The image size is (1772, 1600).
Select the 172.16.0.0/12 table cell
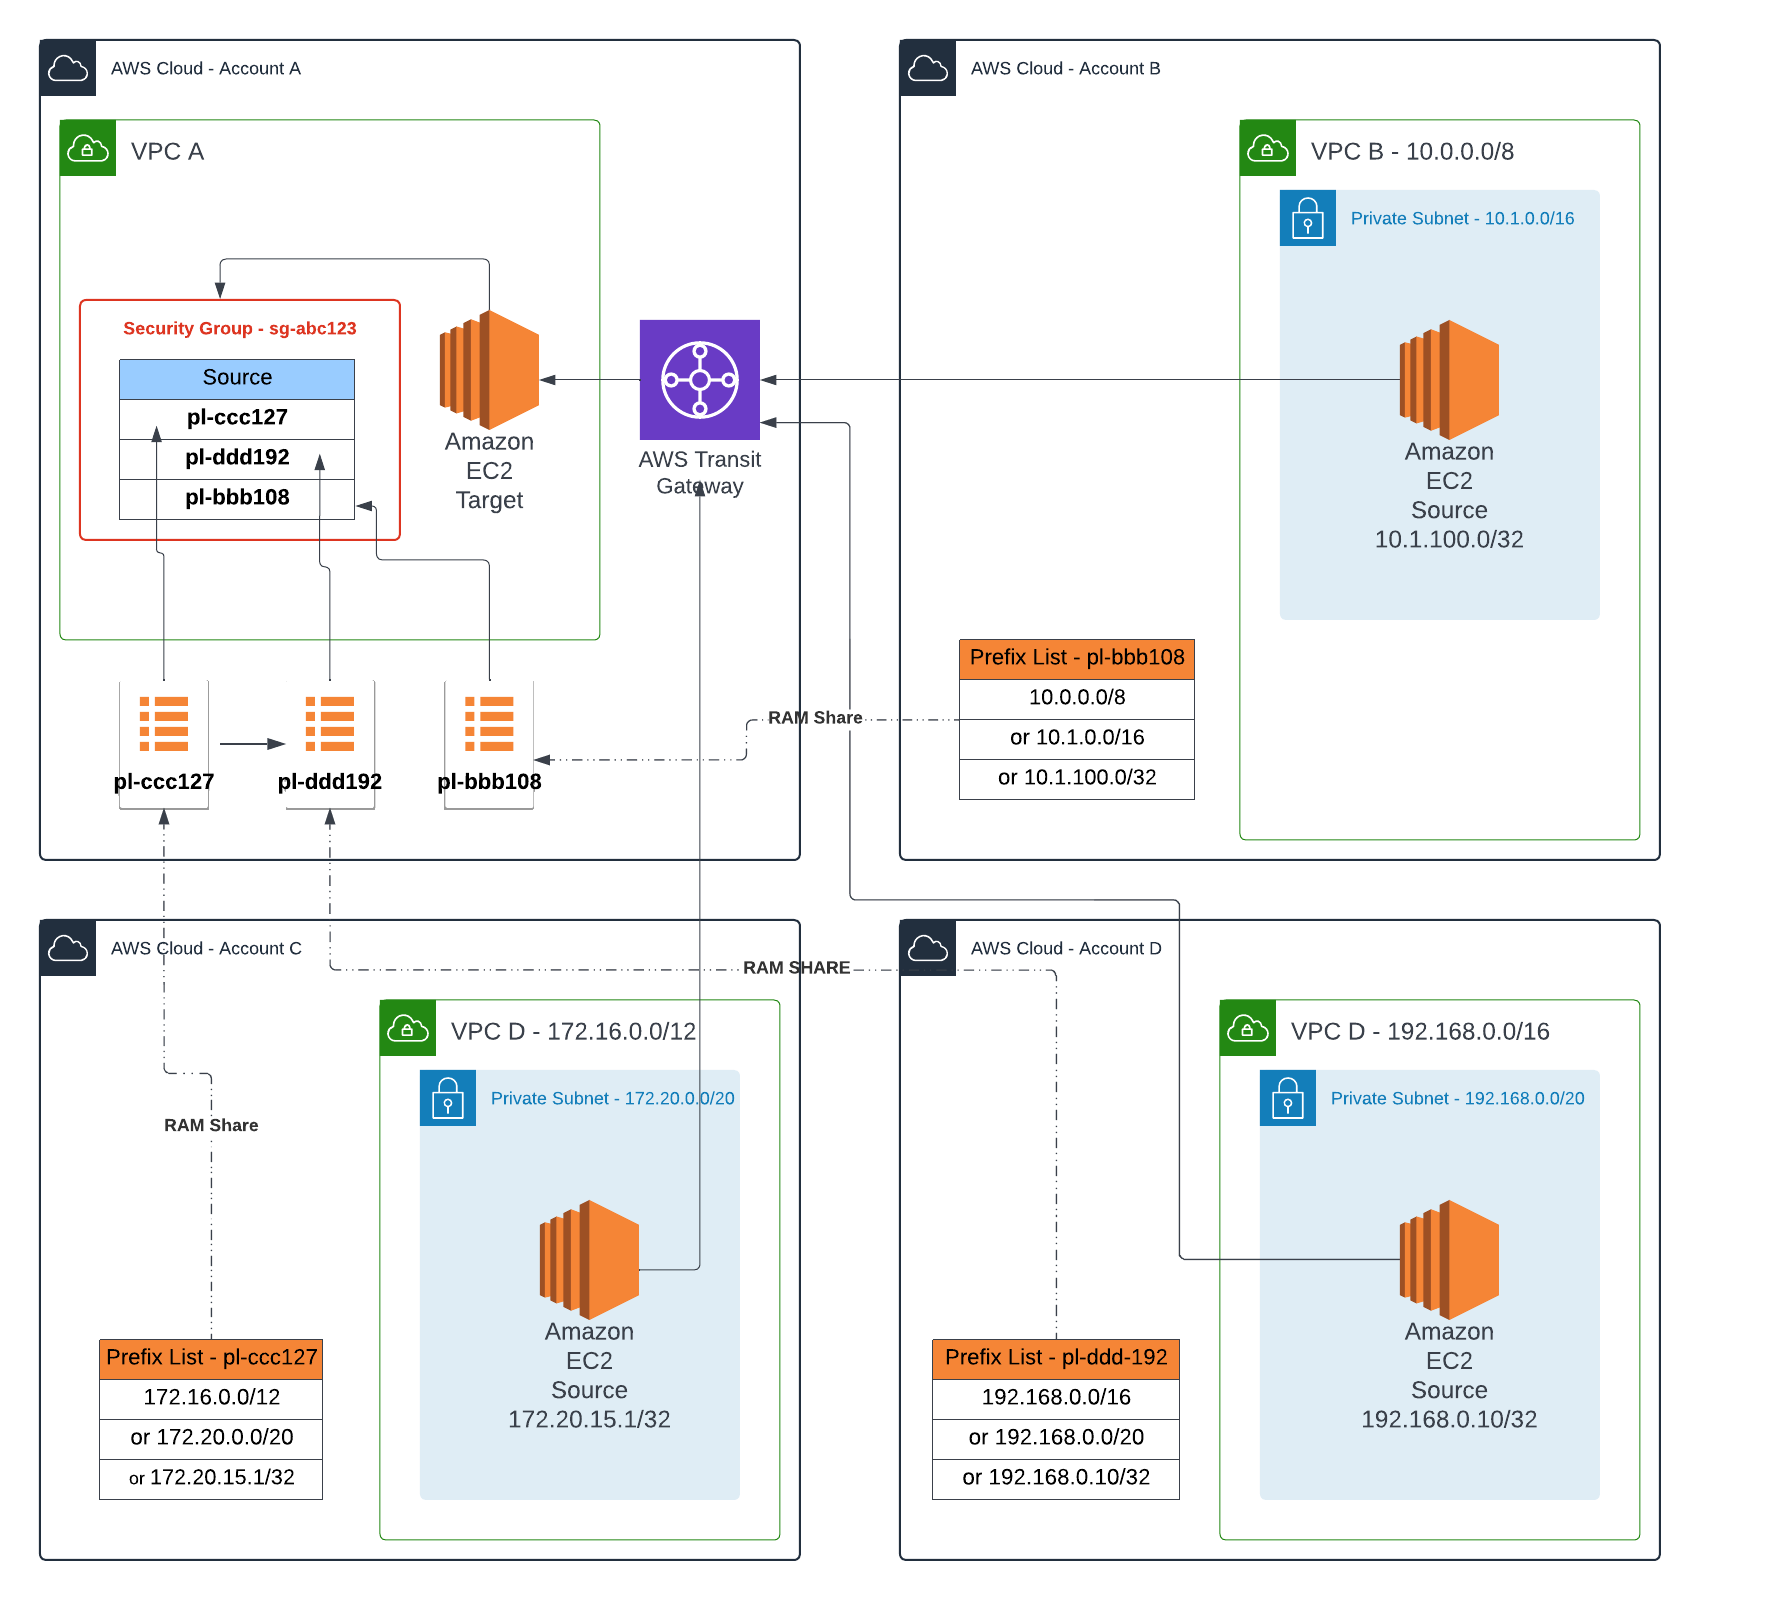(211, 1399)
